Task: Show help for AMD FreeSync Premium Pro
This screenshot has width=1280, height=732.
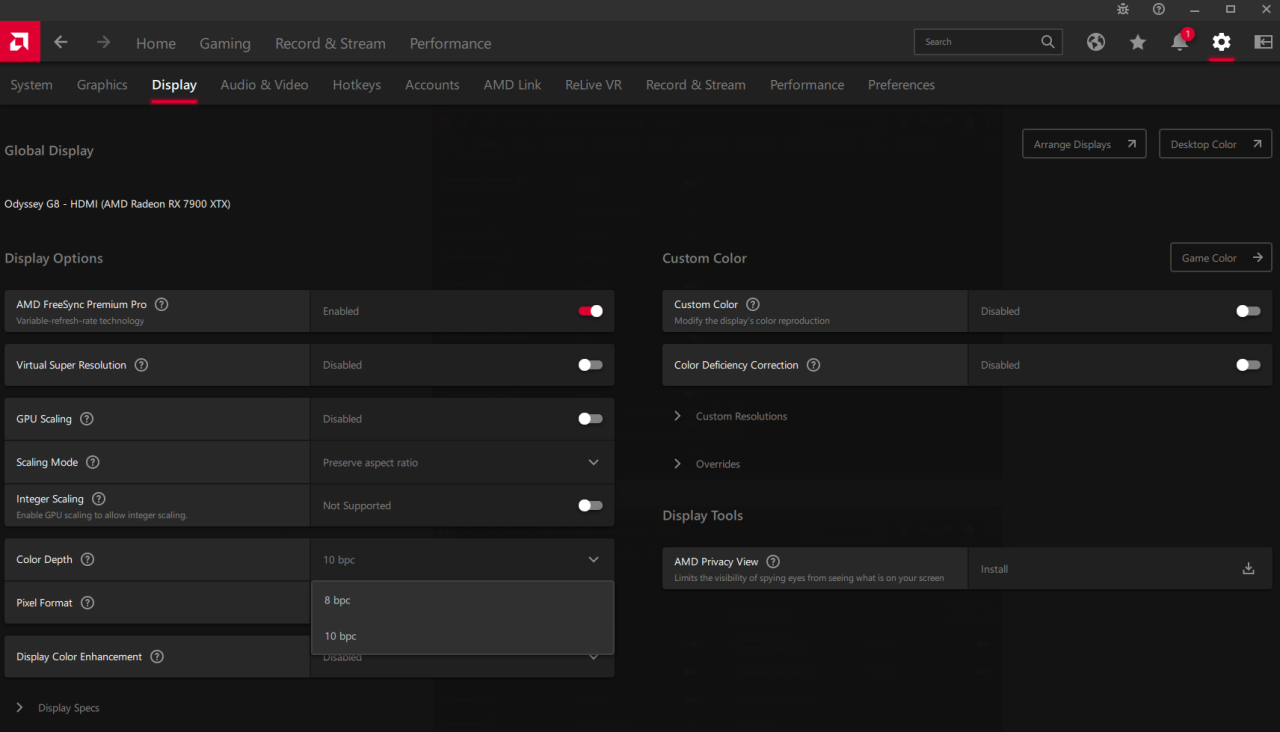Action: (x=162, y=304)
